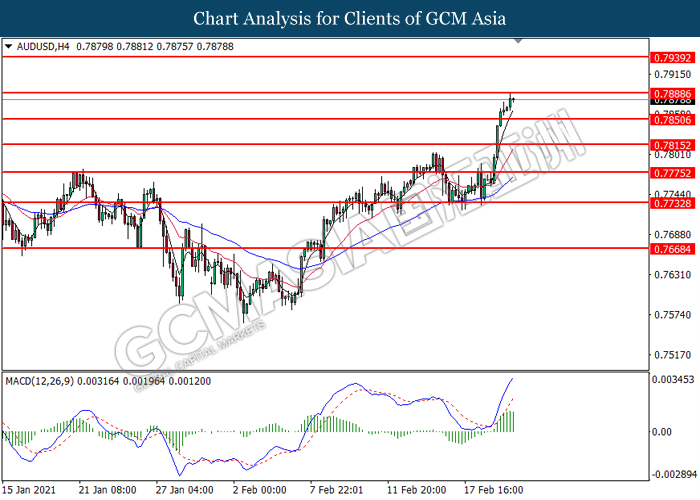Screen dimensions: 700x500
Task: Click the 7 Feb 22:01 time label
Action: pos(337,490)
